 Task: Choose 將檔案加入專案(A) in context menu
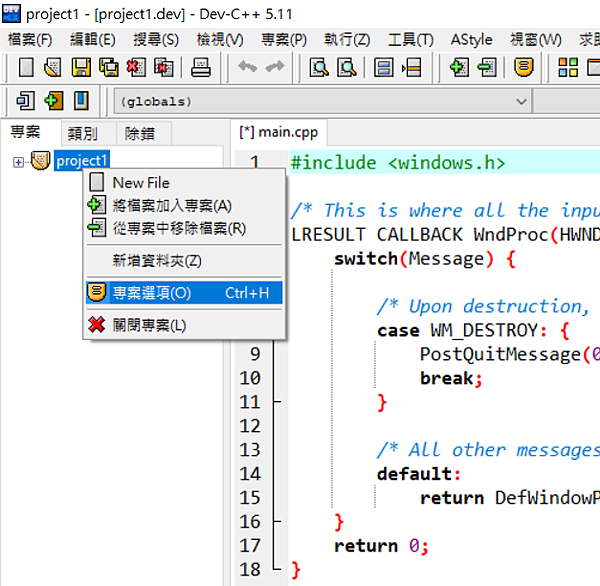(184, 206)
